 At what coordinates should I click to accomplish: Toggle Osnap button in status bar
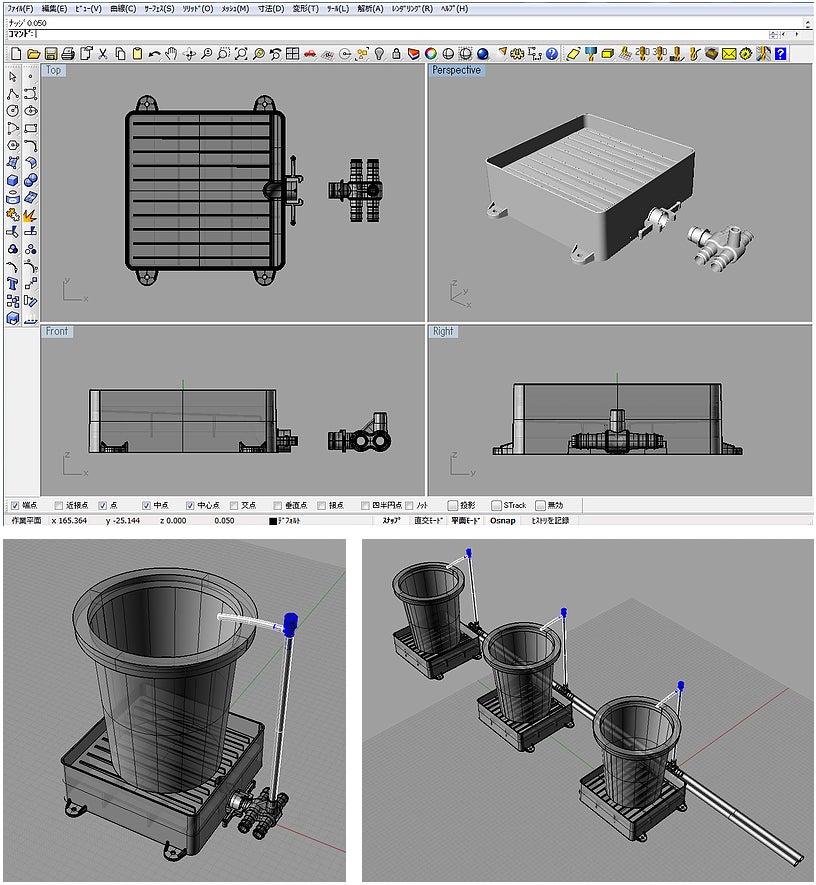click(x=503, y=521)
